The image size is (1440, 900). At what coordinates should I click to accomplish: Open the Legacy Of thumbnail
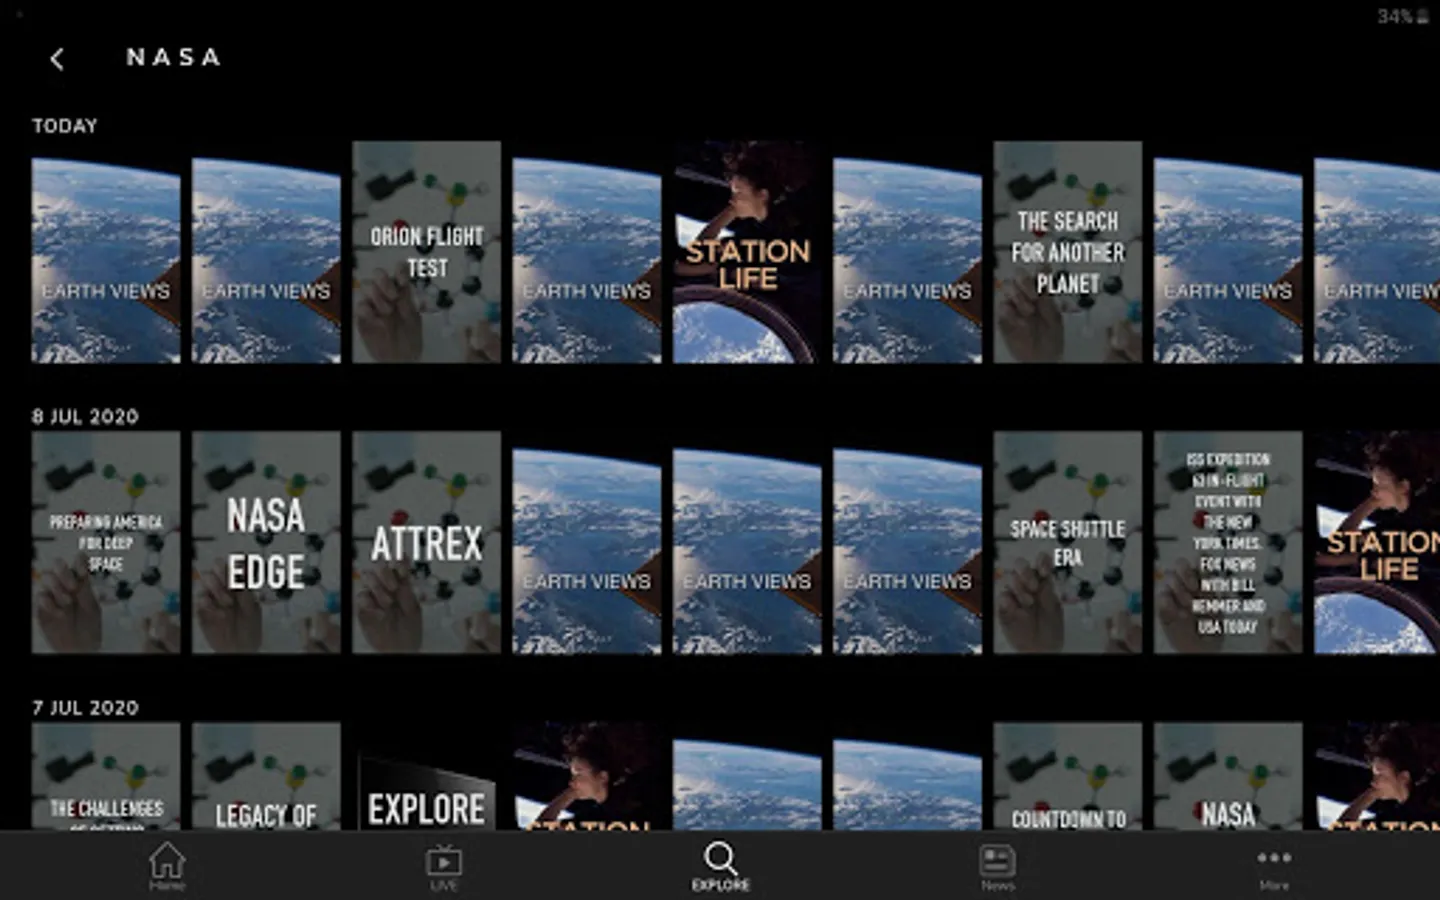(x=266, y=776)
